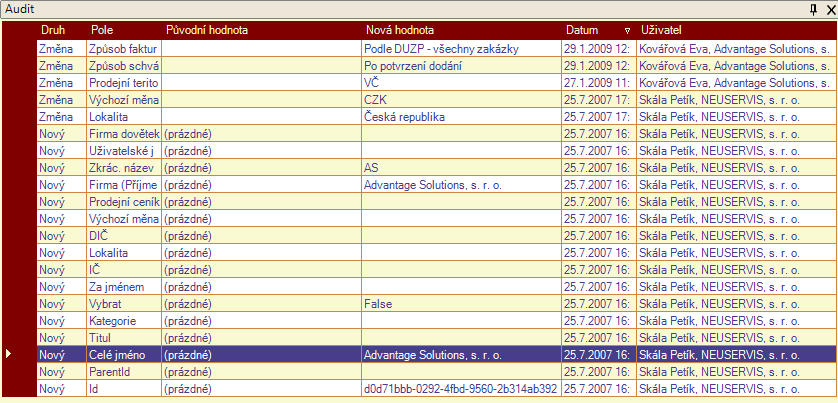Click the Původní hodnota column header
The width and height of the screenshot is (838, 403).
(x=260, y=30)
